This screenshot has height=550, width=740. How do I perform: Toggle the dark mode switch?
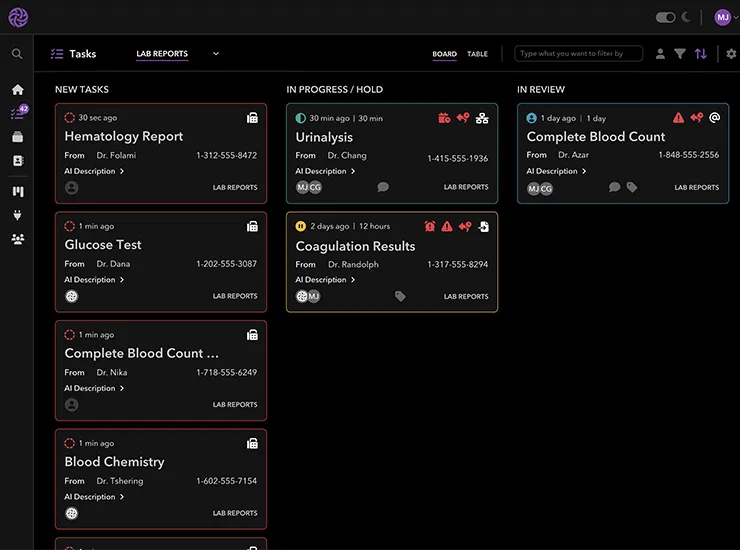[x=665, y=17]
